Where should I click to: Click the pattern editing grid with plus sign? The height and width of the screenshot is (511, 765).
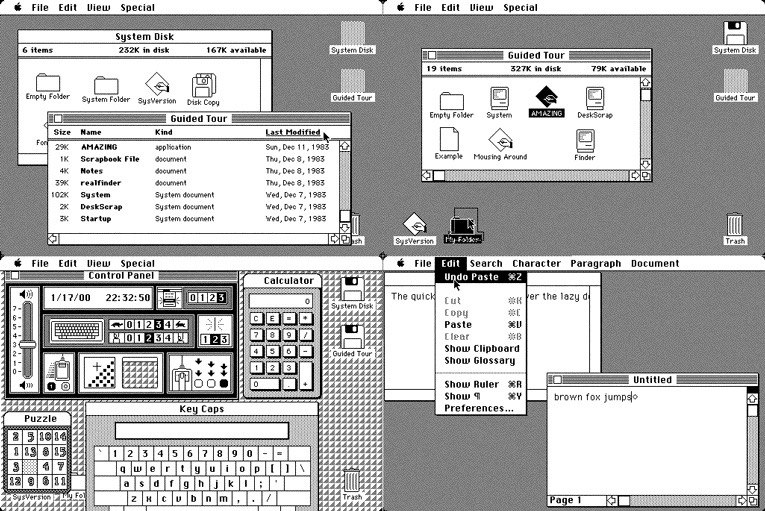click(x=100, y=373)
